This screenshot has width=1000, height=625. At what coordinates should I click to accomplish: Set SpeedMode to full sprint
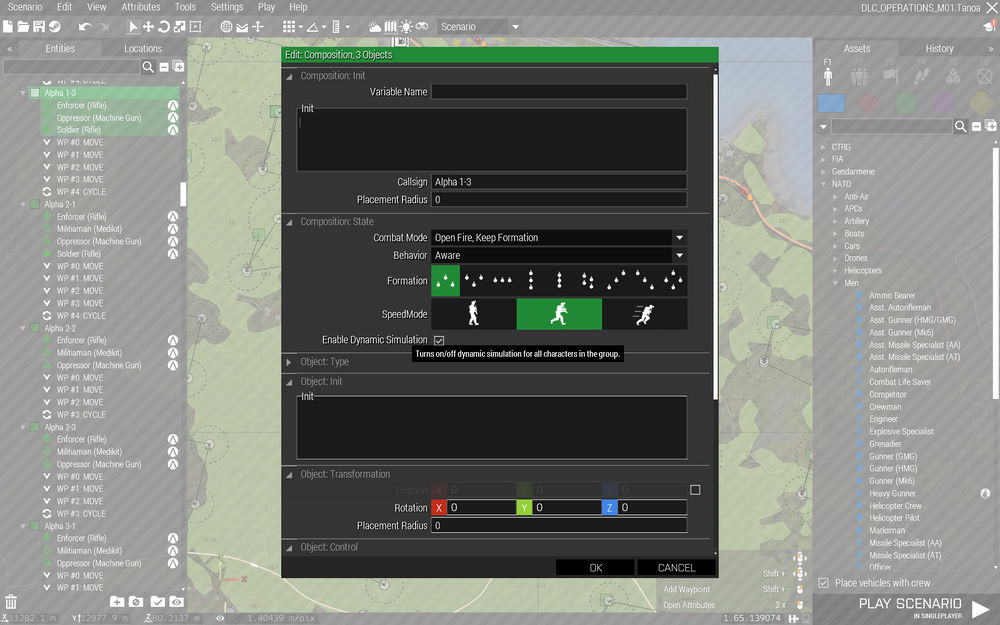coord(642,314)
